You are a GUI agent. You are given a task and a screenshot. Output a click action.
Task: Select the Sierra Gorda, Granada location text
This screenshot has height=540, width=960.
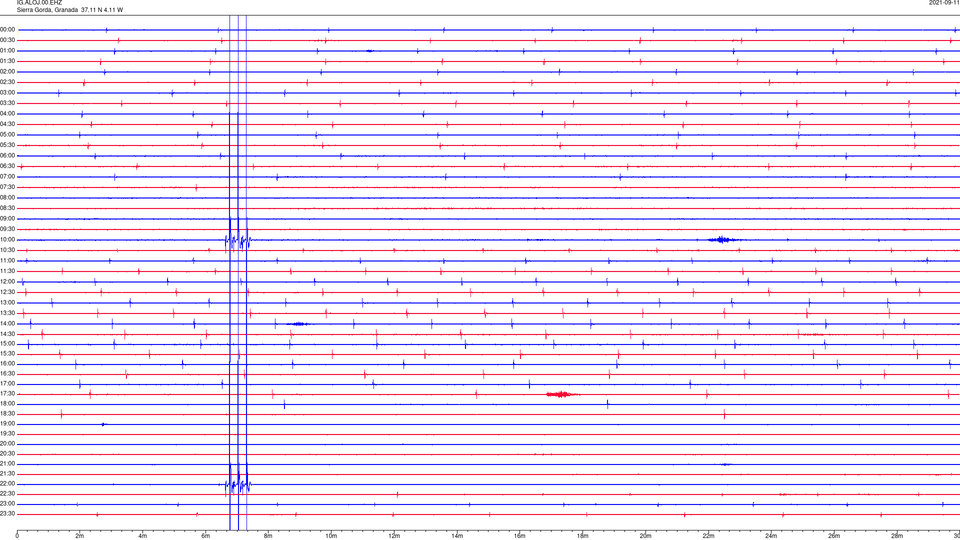coord(48,10)
